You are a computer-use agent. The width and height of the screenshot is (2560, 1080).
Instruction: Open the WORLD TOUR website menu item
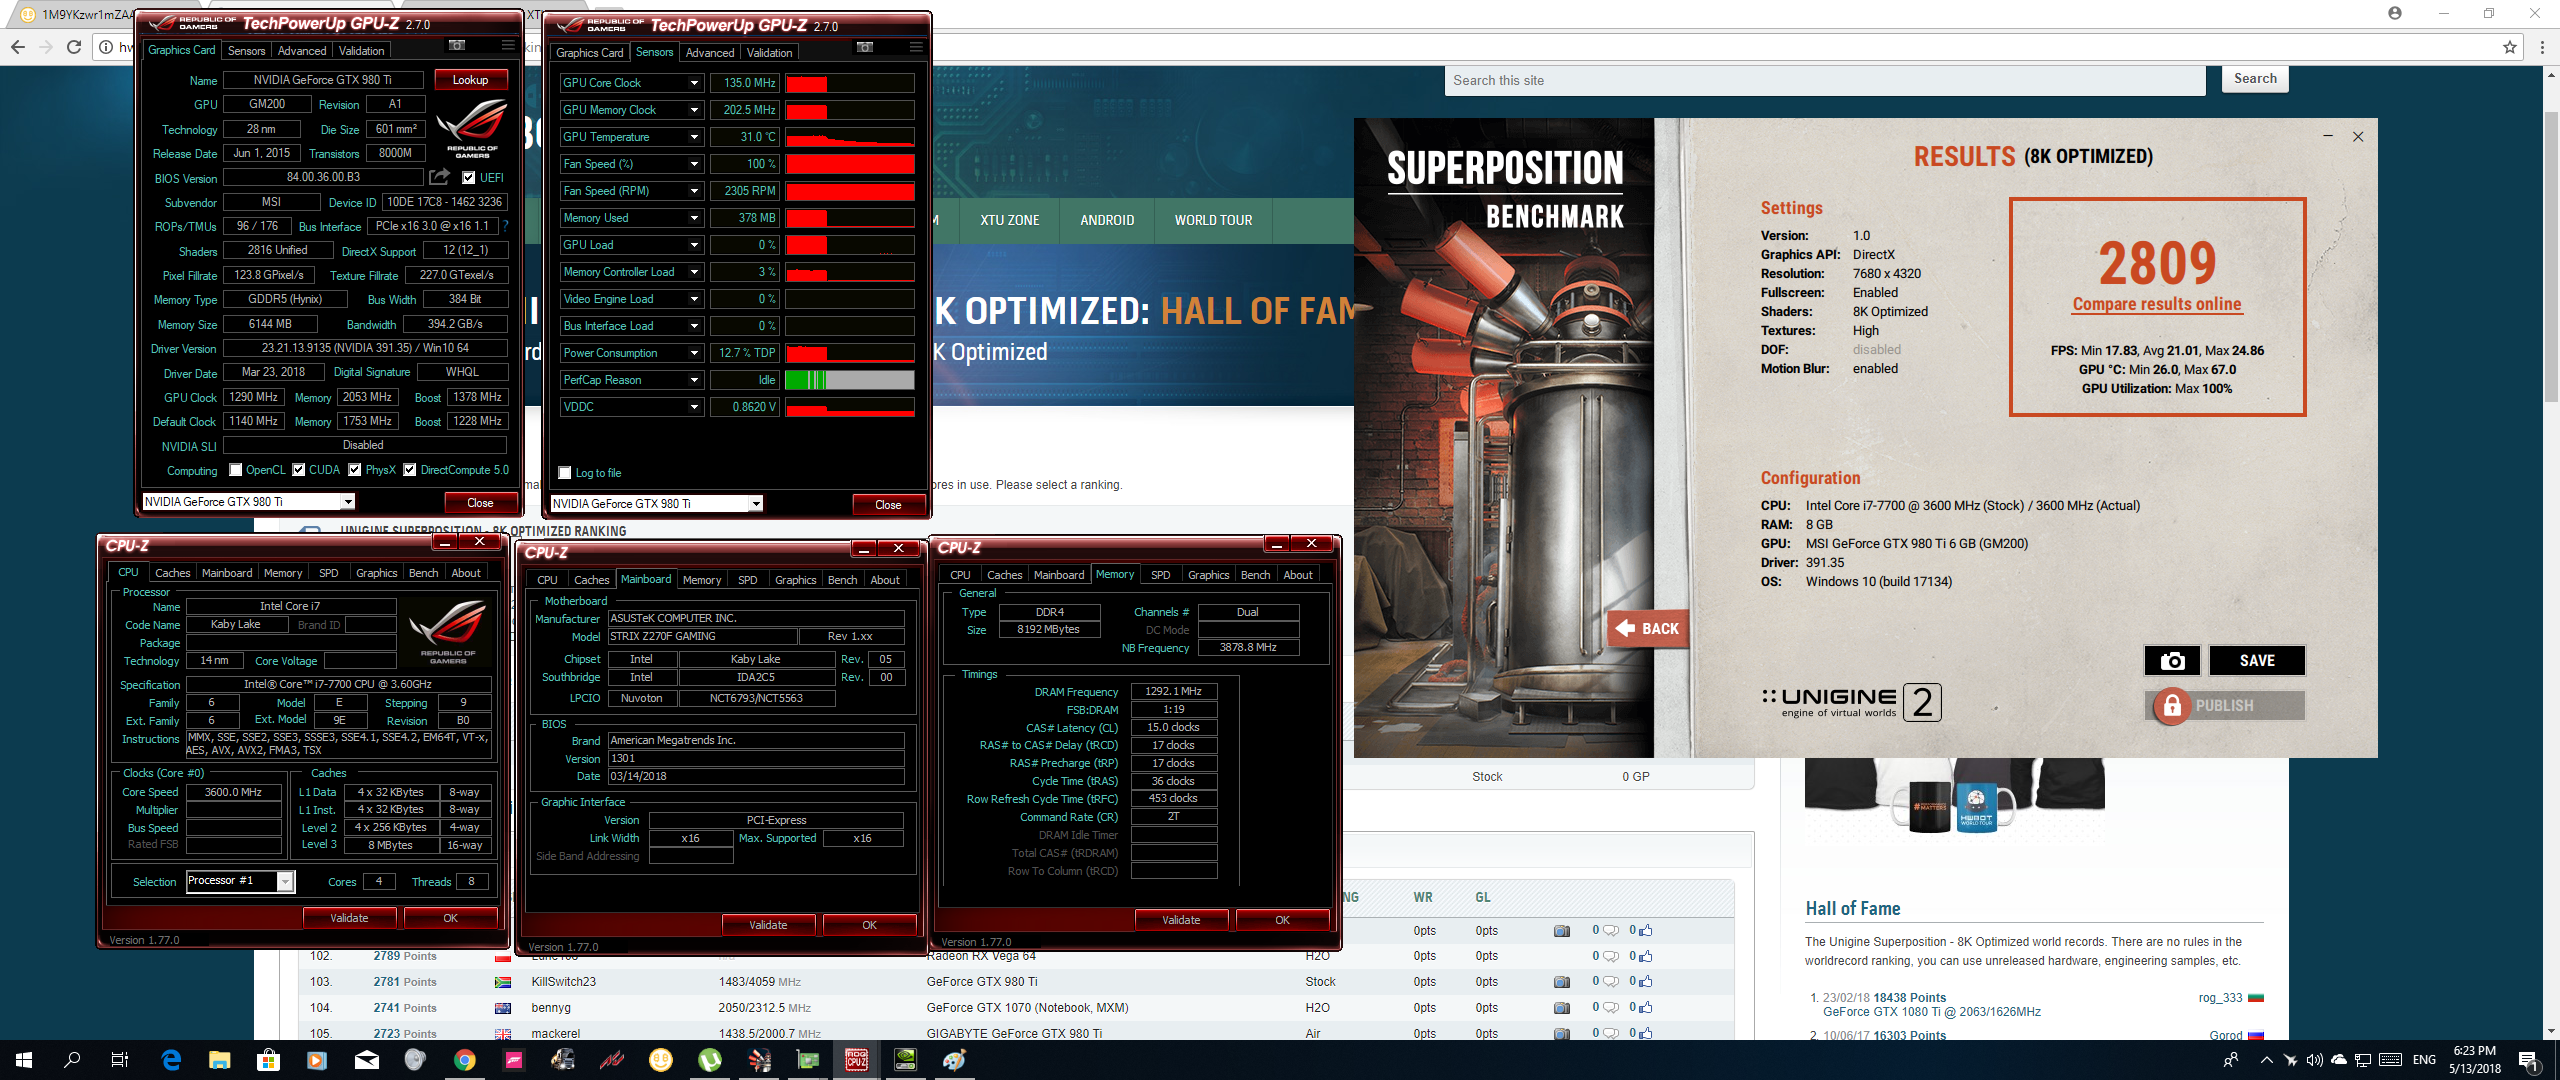(x=1213, y=220)
